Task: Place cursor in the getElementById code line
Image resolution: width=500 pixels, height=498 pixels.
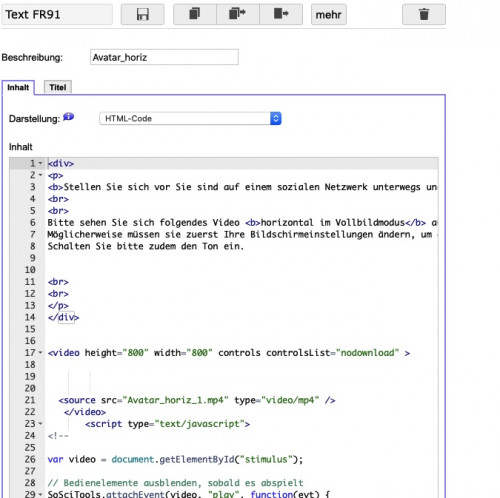Action: pos(175,459)
